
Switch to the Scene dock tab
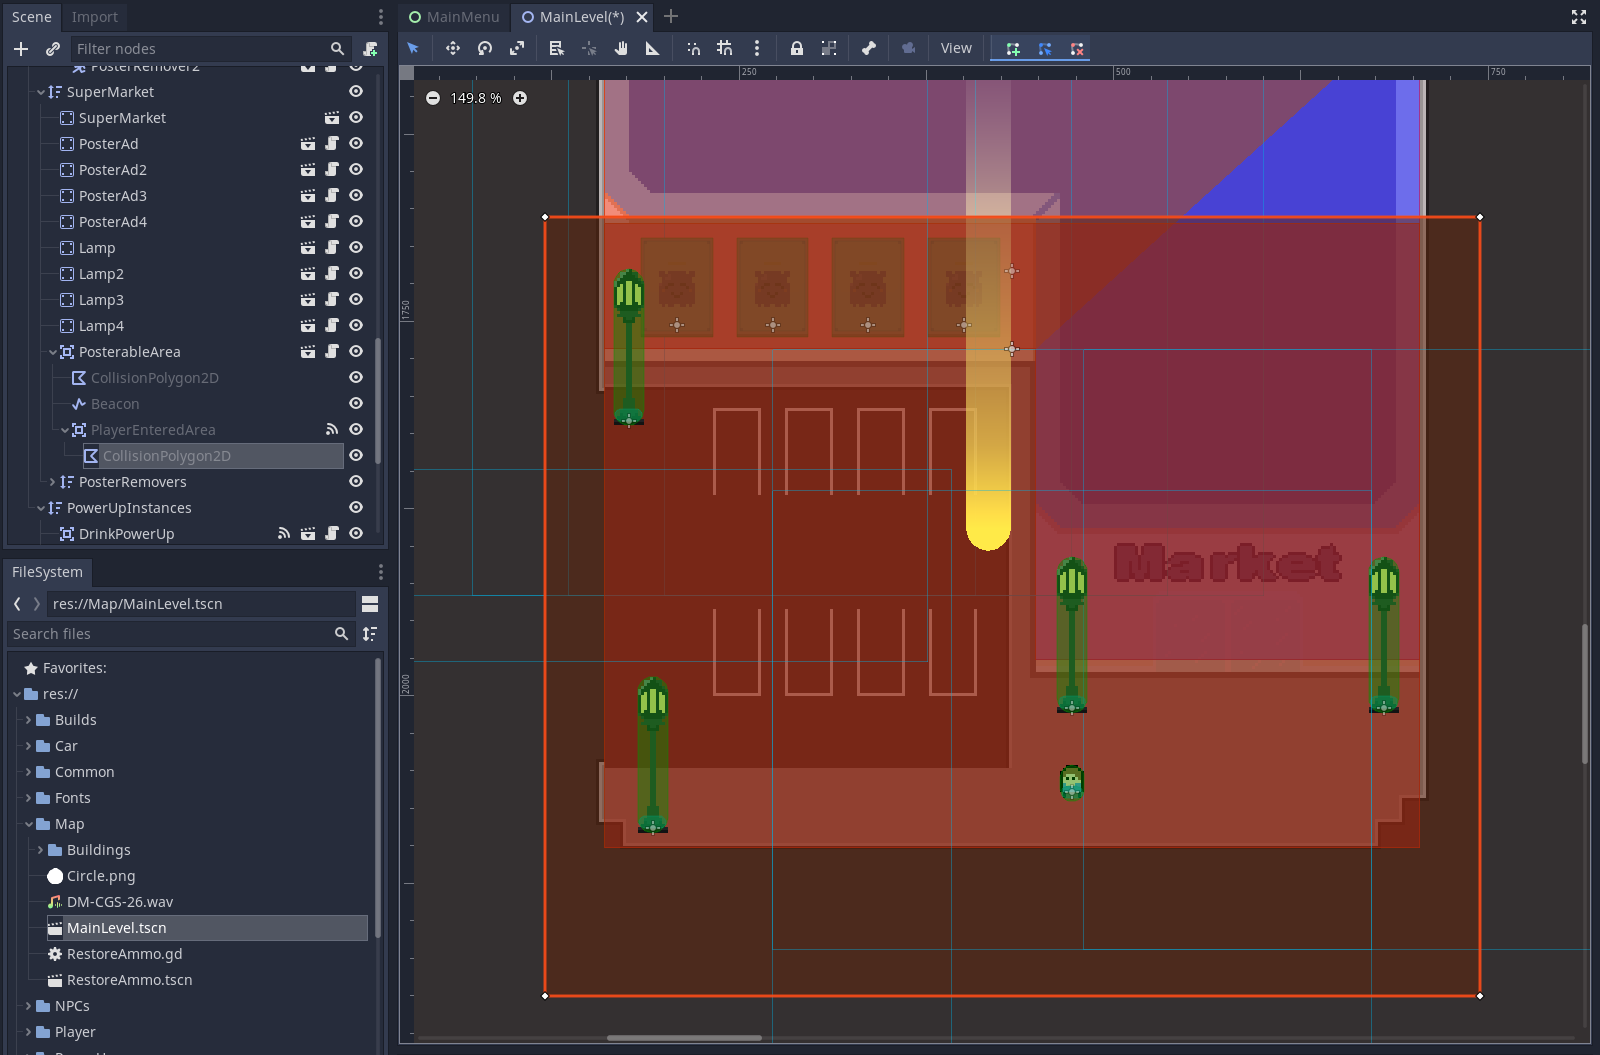pos(32,17)
